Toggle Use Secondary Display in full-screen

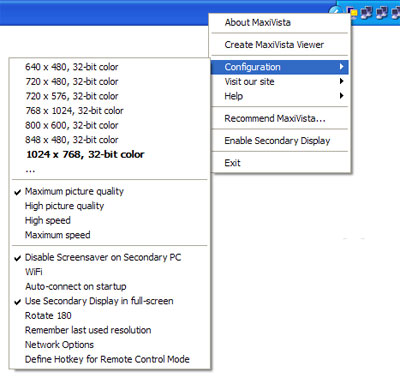pyautogui.click(x=110, y=301)
